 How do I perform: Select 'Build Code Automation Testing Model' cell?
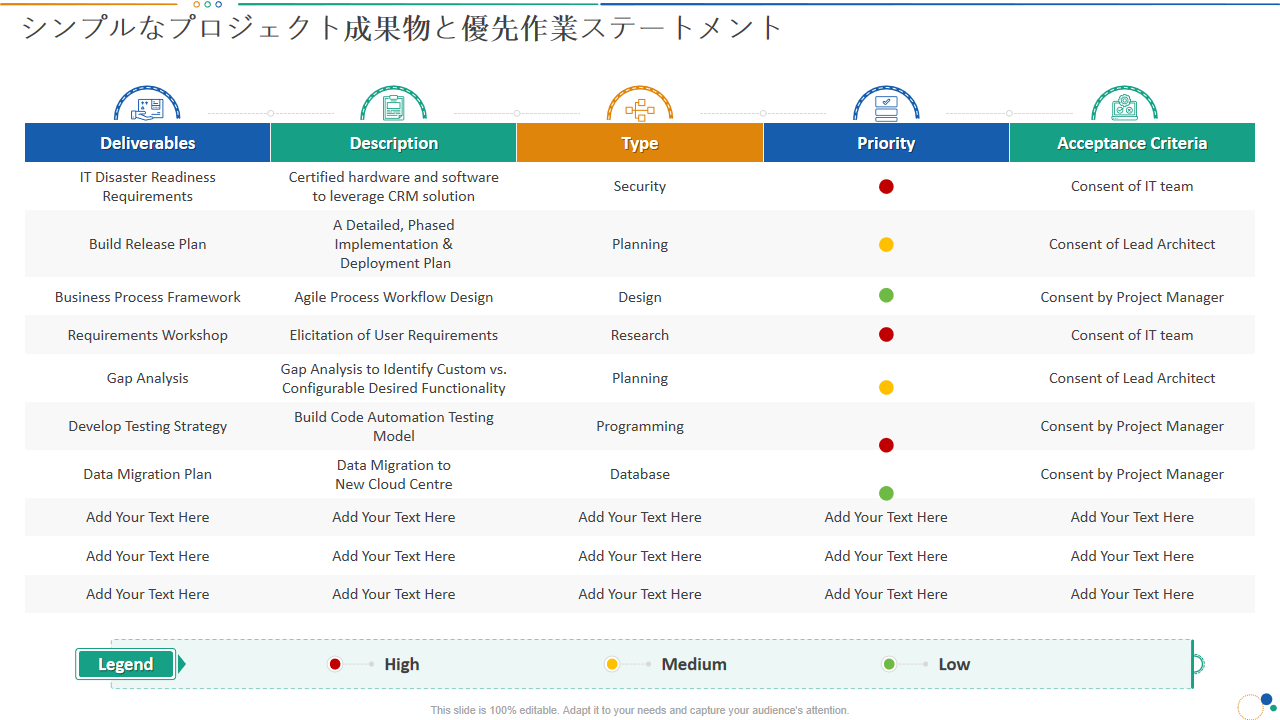[x=394, y=426]
